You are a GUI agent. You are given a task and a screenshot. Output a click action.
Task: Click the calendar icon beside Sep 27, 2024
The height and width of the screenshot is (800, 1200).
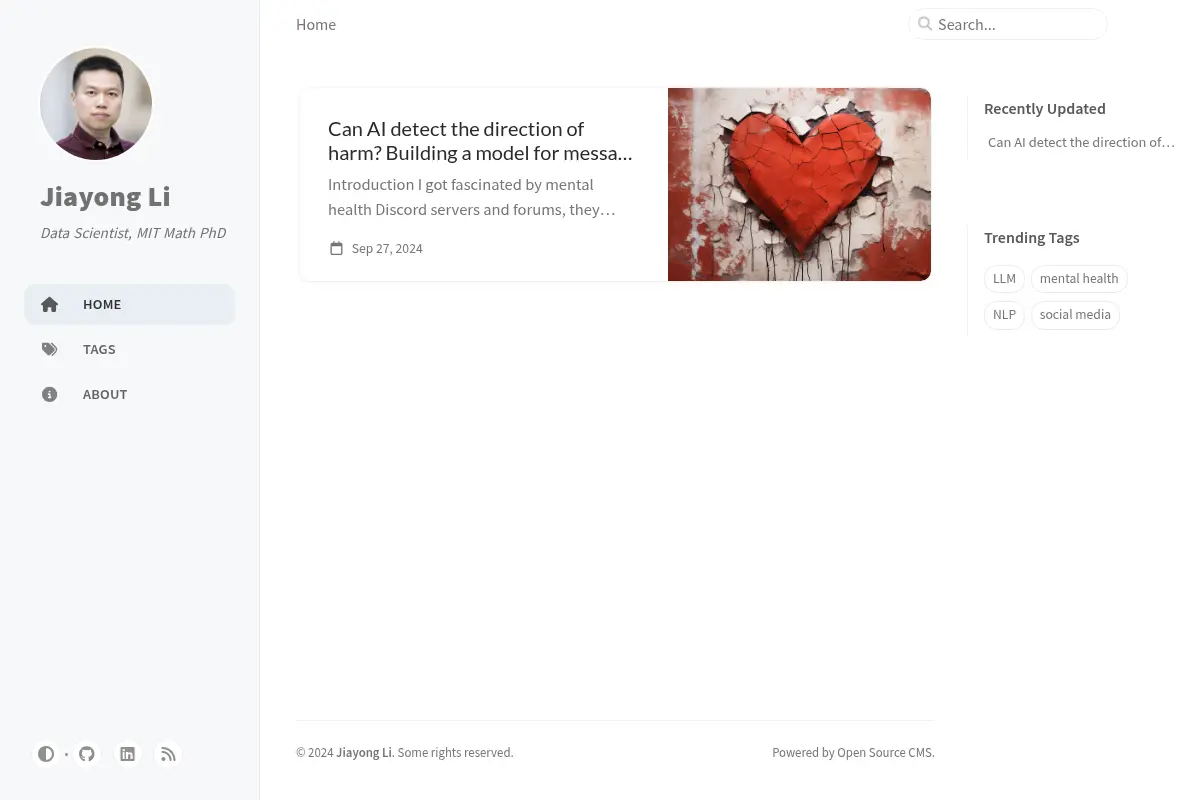click(x=336, y=248)
